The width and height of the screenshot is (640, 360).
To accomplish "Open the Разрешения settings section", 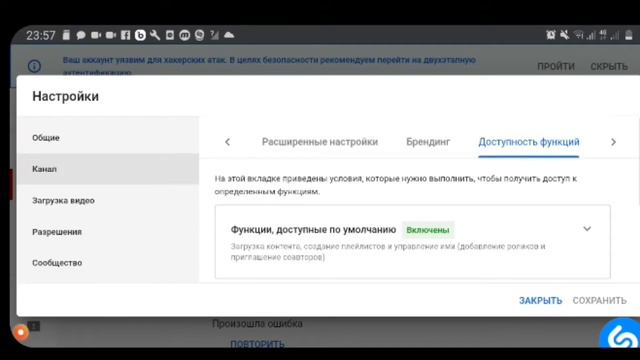I will tap(108, 232).
